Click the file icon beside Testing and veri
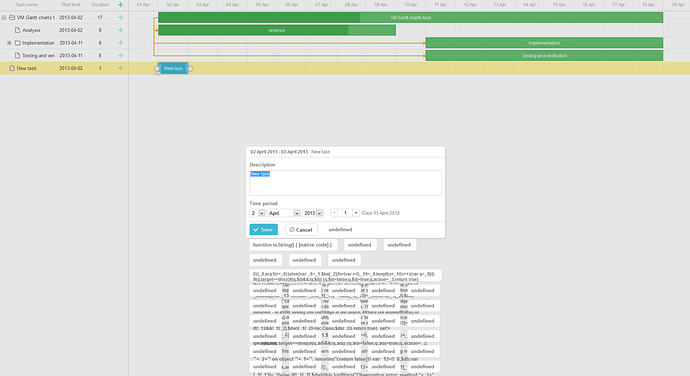Screen dimensions: 690x376 click(18, 55)
